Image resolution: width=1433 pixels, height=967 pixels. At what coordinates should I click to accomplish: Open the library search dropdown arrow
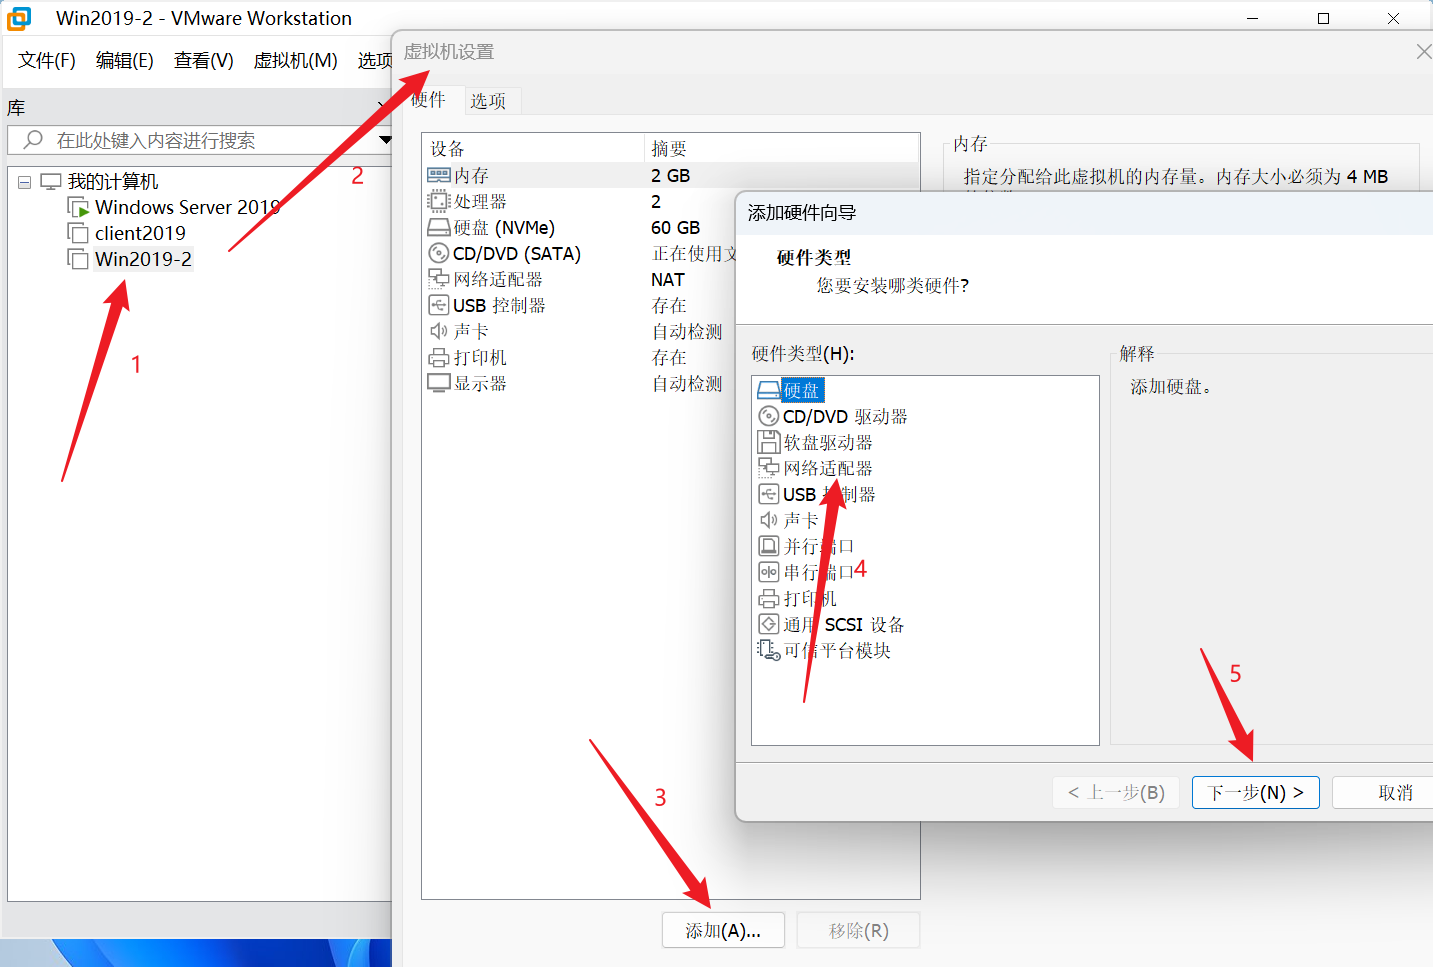[x=385, y=140]
